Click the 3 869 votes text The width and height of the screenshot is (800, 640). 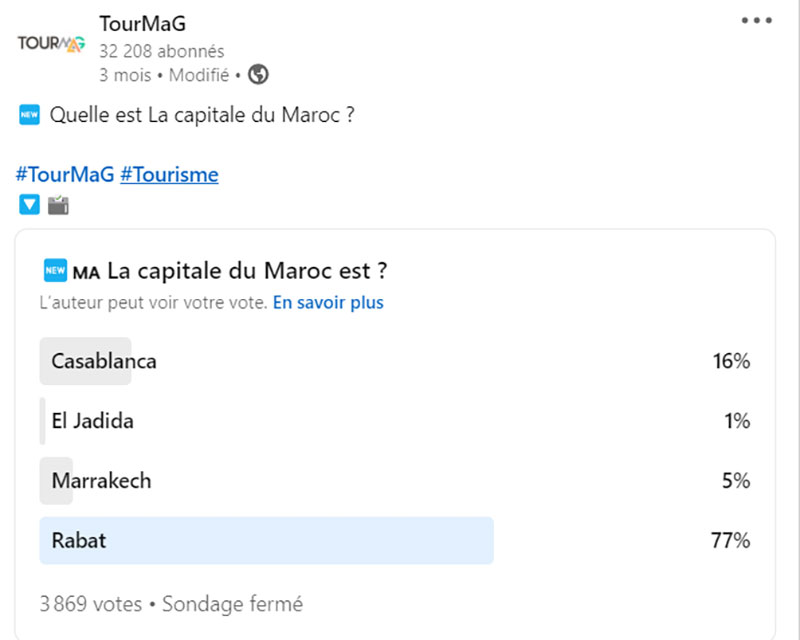[83, 604]
